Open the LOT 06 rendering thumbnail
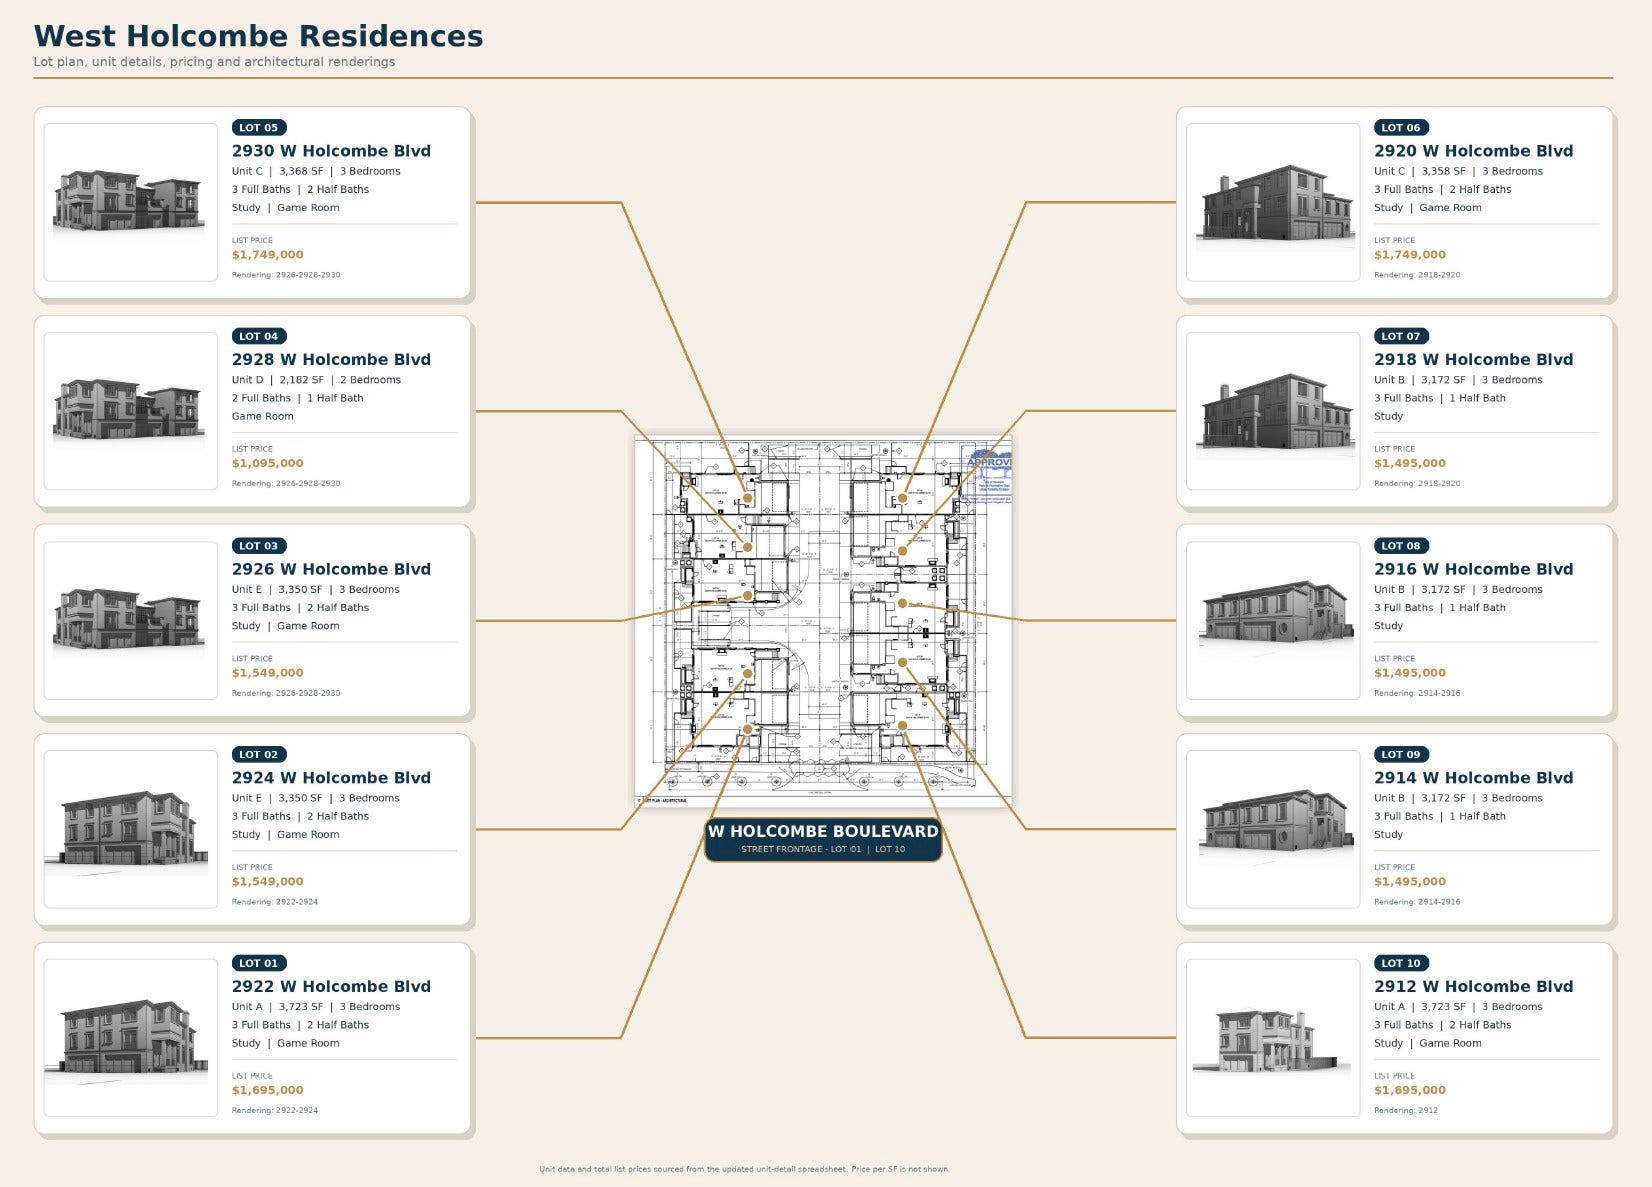This screenshot has height=1187, width=1652. tap(1273, 202)
